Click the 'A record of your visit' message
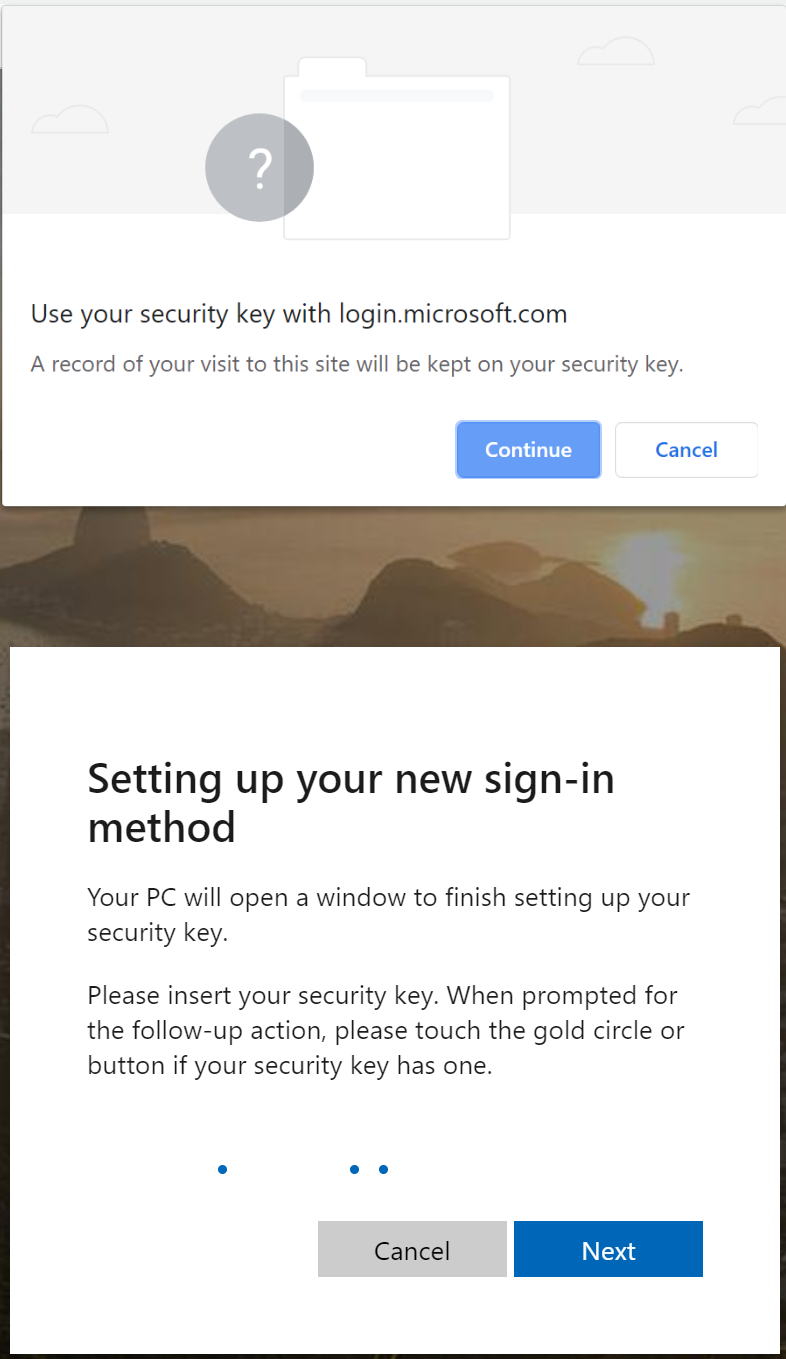The height and width of the screenshot is (1359, 786). pos(357,364)
